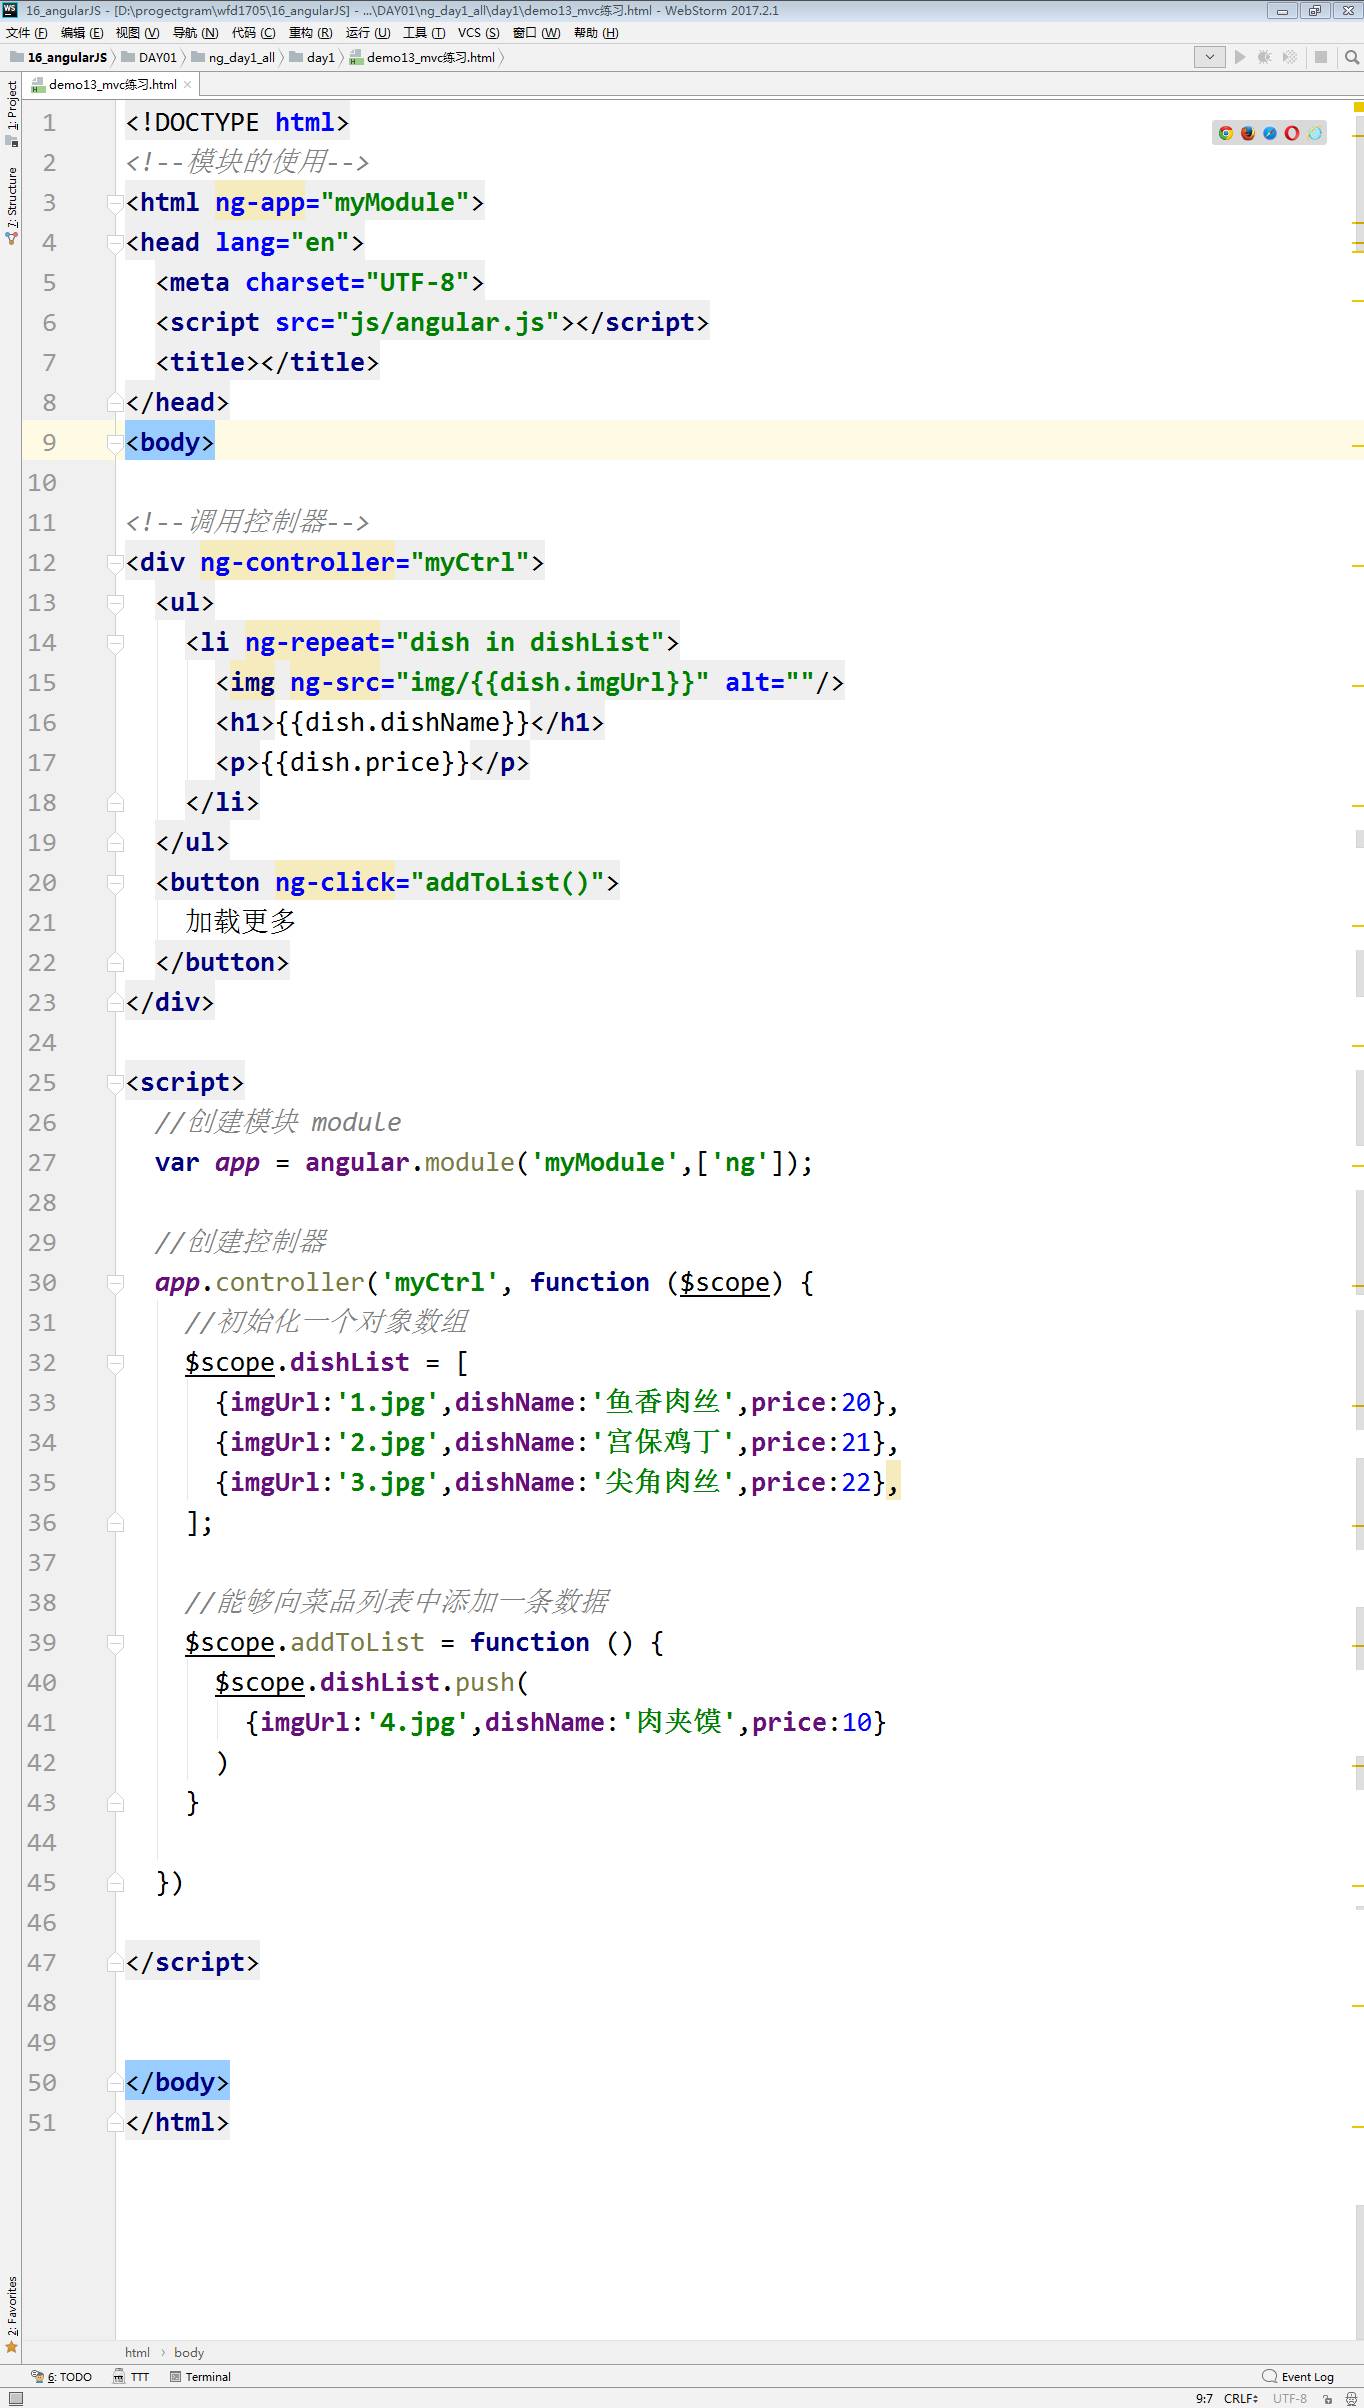
Task: Open the run configuration dropdown
Action: [1209, 57]
